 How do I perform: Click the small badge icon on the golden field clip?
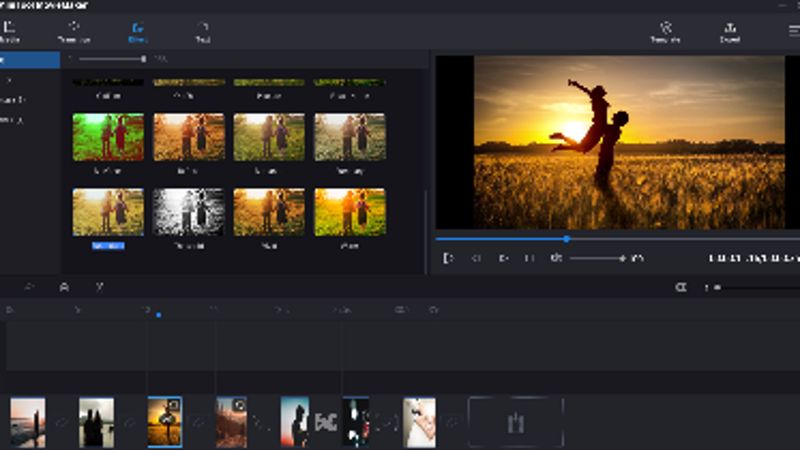click(173, 406)
